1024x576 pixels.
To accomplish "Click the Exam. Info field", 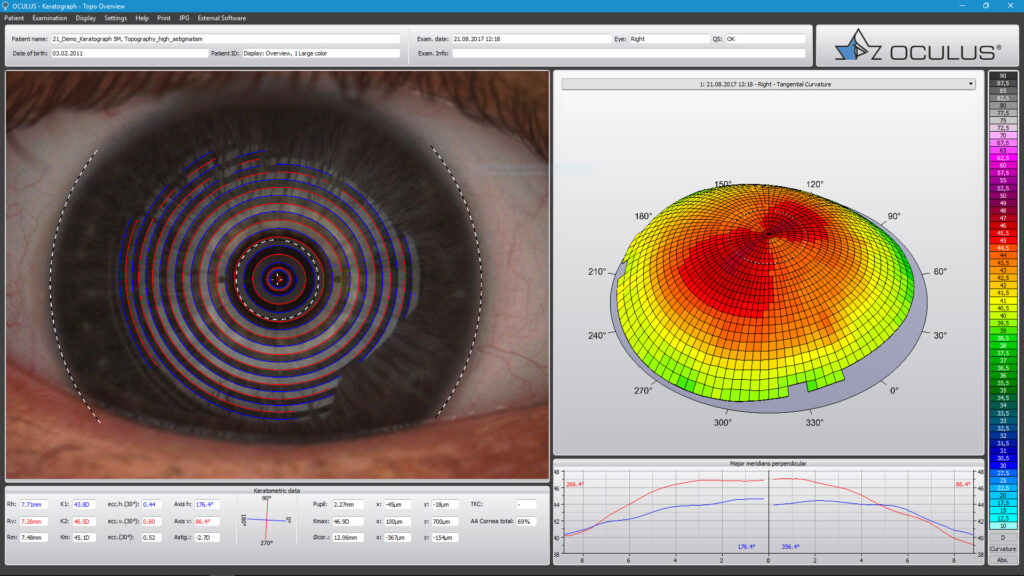I will point(628,53).
